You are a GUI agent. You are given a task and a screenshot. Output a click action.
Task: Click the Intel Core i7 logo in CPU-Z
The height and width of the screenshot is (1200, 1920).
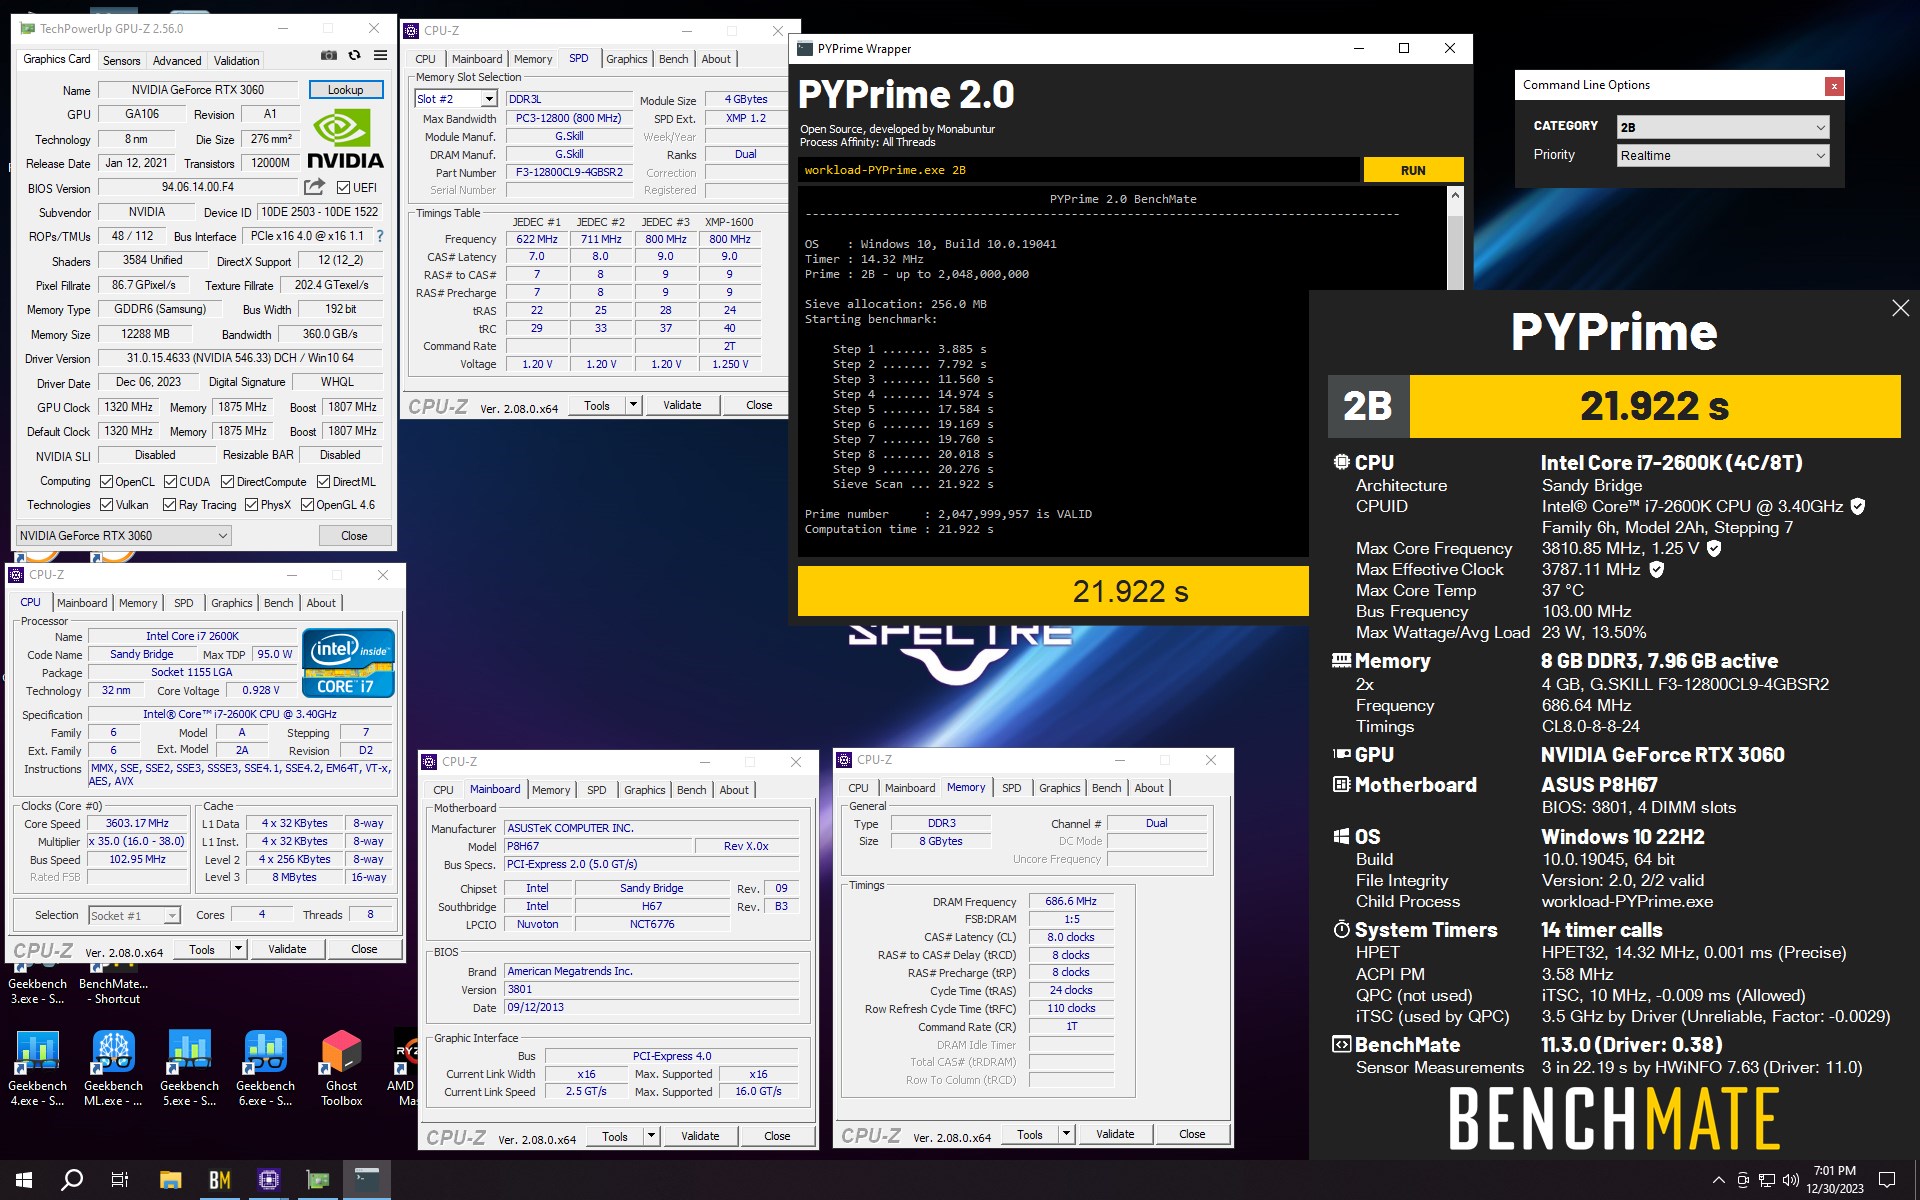(x=348, y=663)
